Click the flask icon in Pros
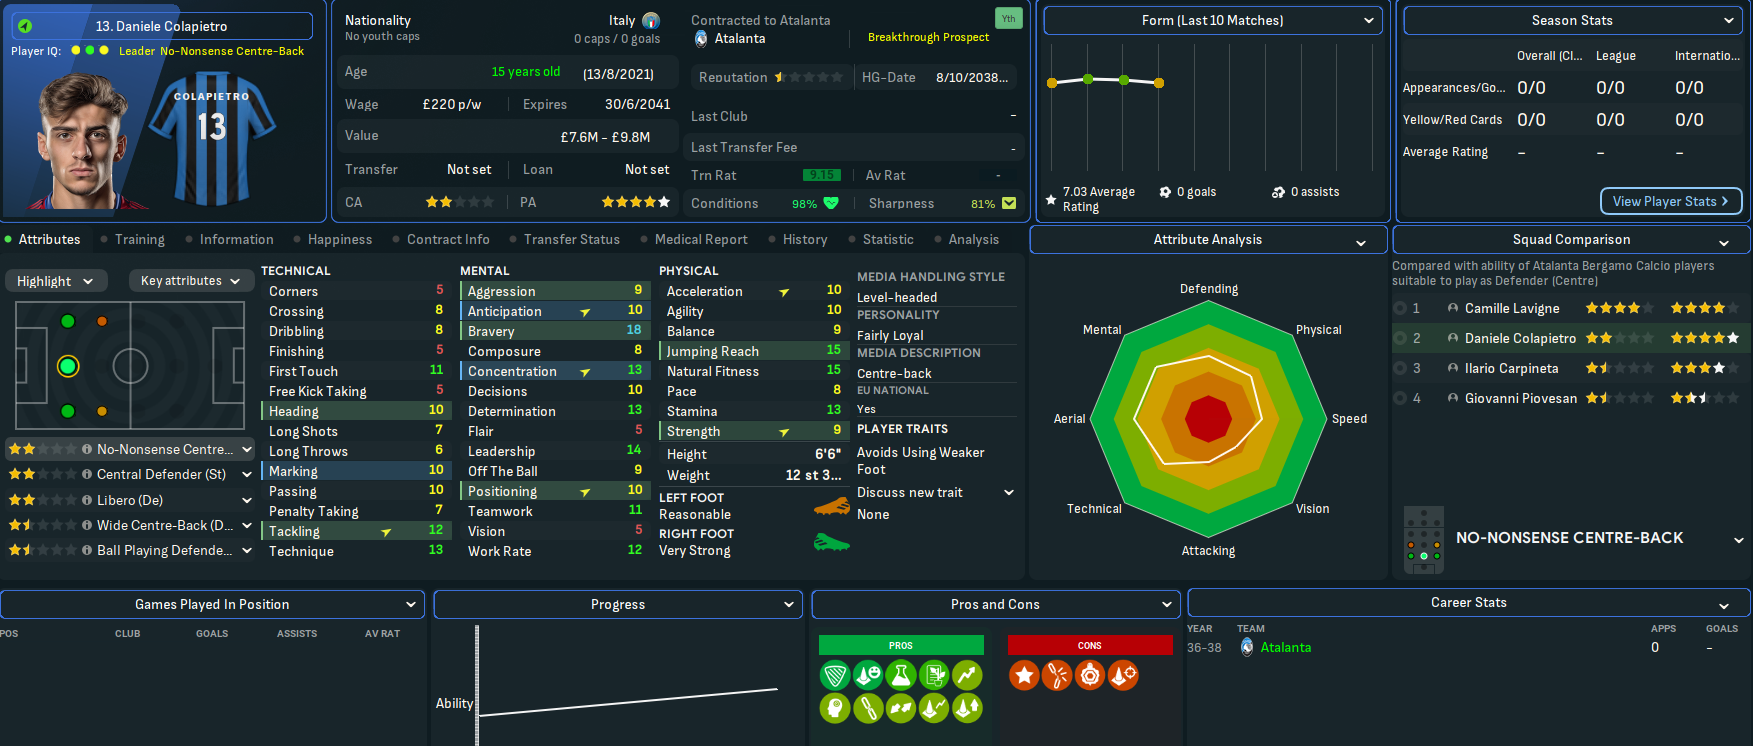Image resolution: width=1753 pixels, height=746 pixels. (901, 675)
